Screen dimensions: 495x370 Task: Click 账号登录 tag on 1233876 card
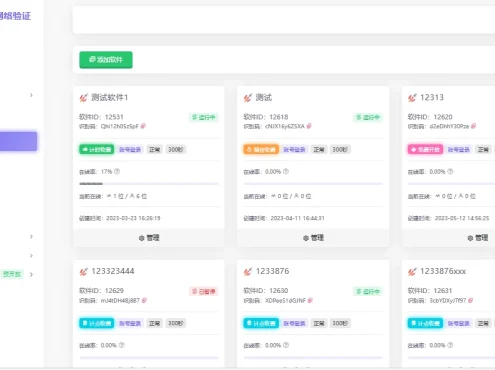tap(294, 323)
